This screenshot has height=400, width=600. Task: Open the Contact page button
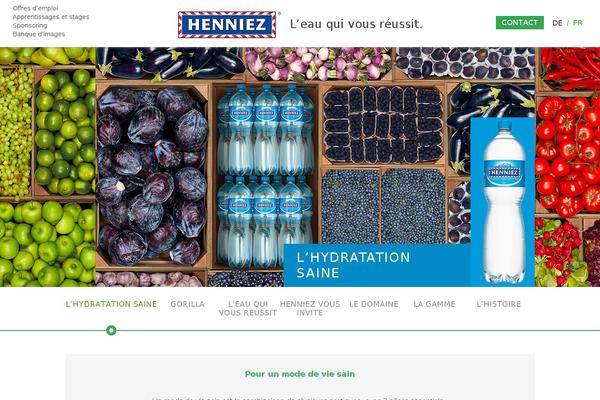click(x=519, y=23)
